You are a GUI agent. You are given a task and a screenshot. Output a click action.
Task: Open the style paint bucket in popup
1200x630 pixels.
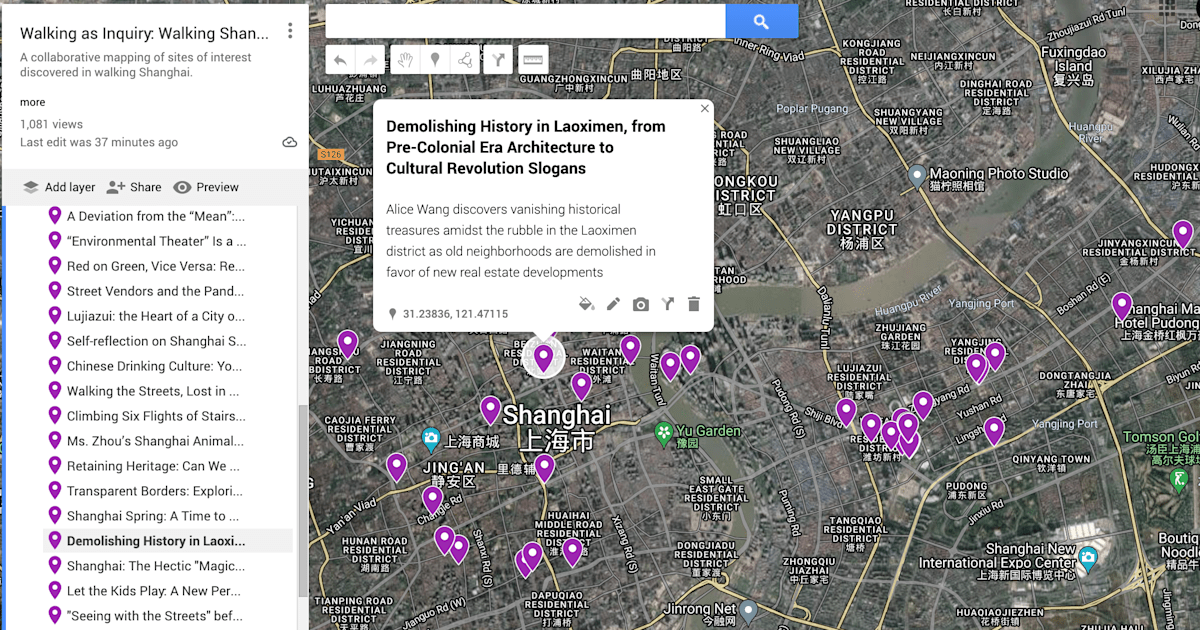(x=587, y=304)
